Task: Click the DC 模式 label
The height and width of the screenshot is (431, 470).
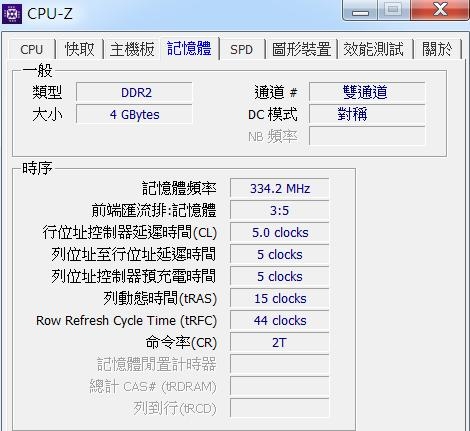Action: pyautogui.click(x=273, y=114)
